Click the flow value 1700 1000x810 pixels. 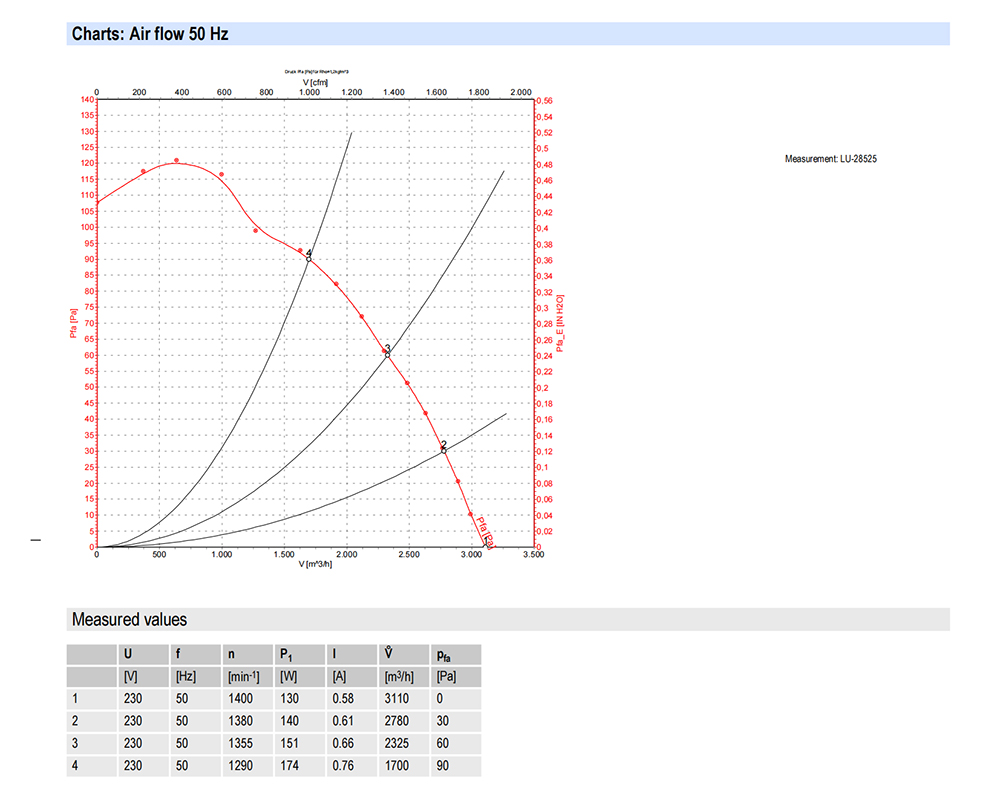397,765
